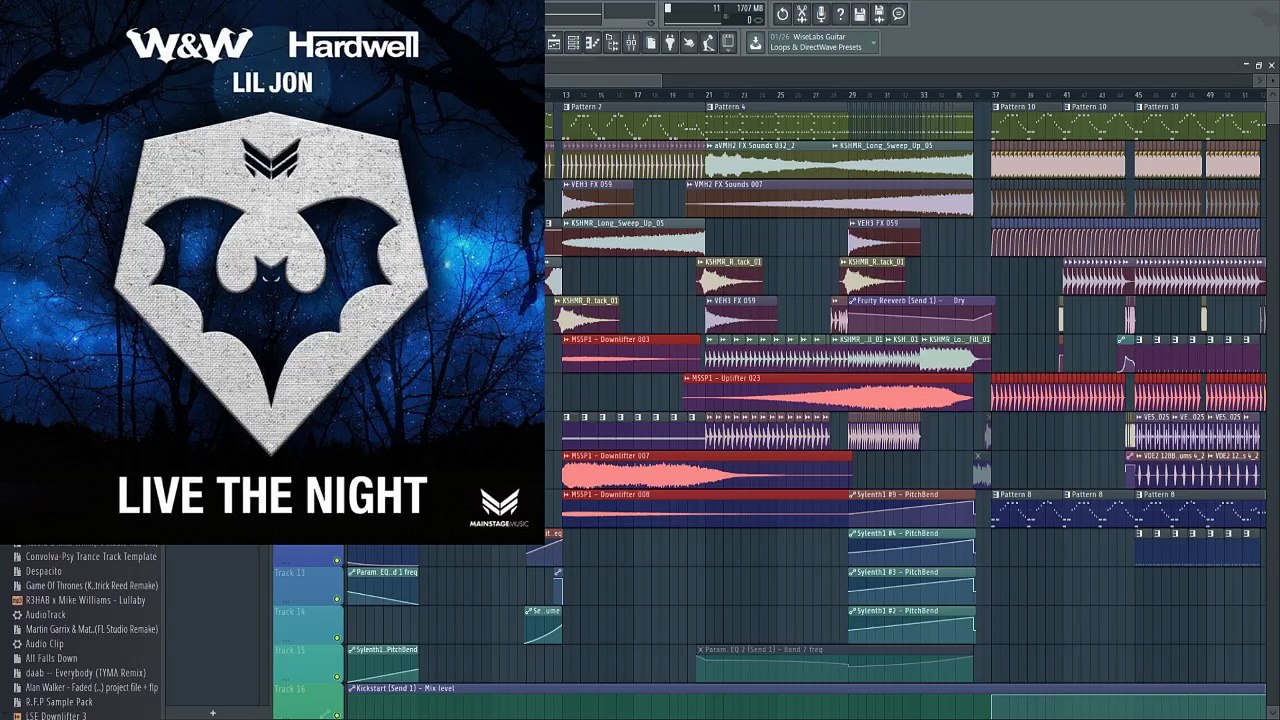Click the render-to-audio floppy waveform icon

click(x=879, y=14)
